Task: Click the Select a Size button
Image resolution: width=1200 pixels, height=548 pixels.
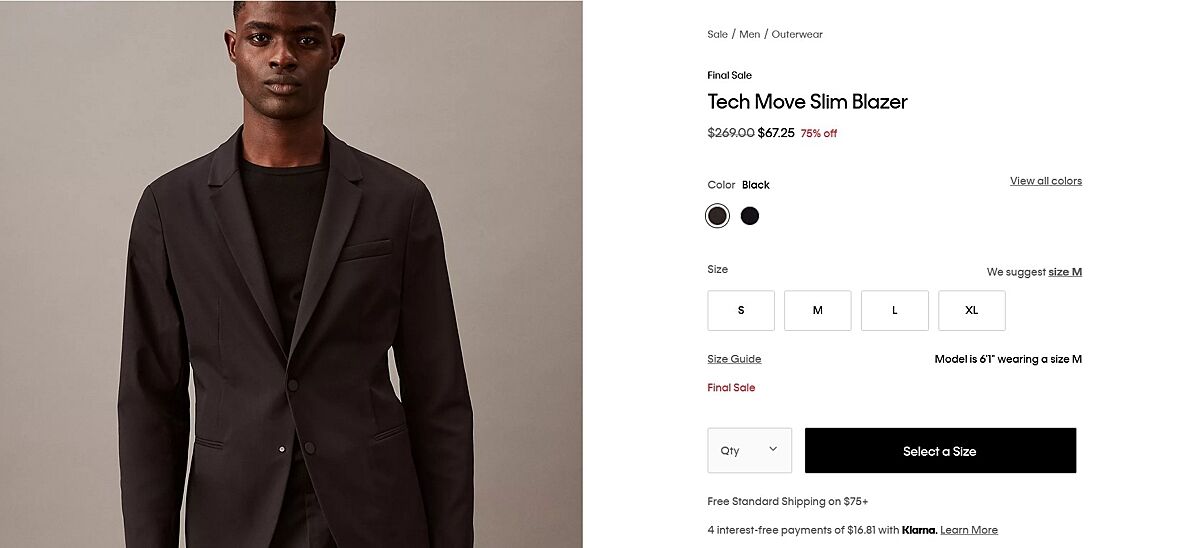Action: tap(940, 451)
